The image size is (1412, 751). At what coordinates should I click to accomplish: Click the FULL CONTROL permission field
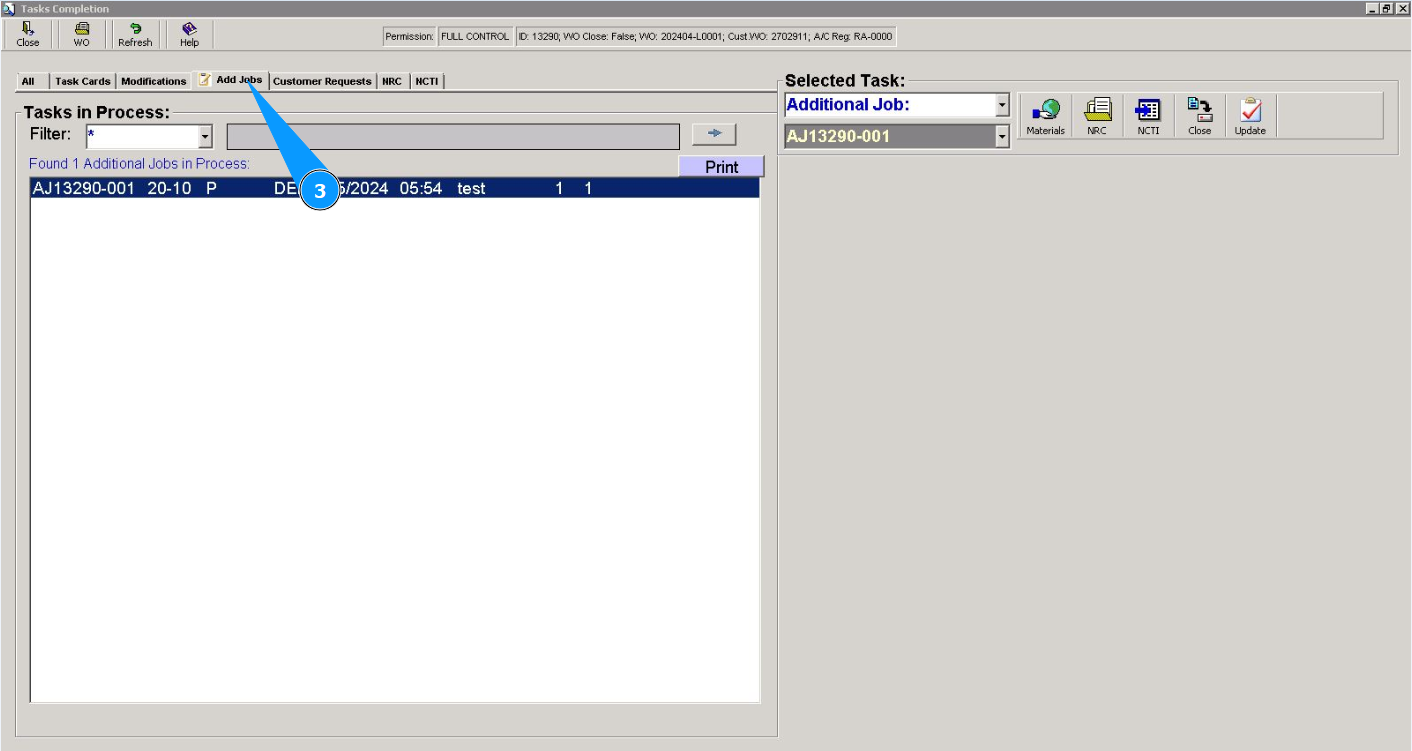pos(475,37)
